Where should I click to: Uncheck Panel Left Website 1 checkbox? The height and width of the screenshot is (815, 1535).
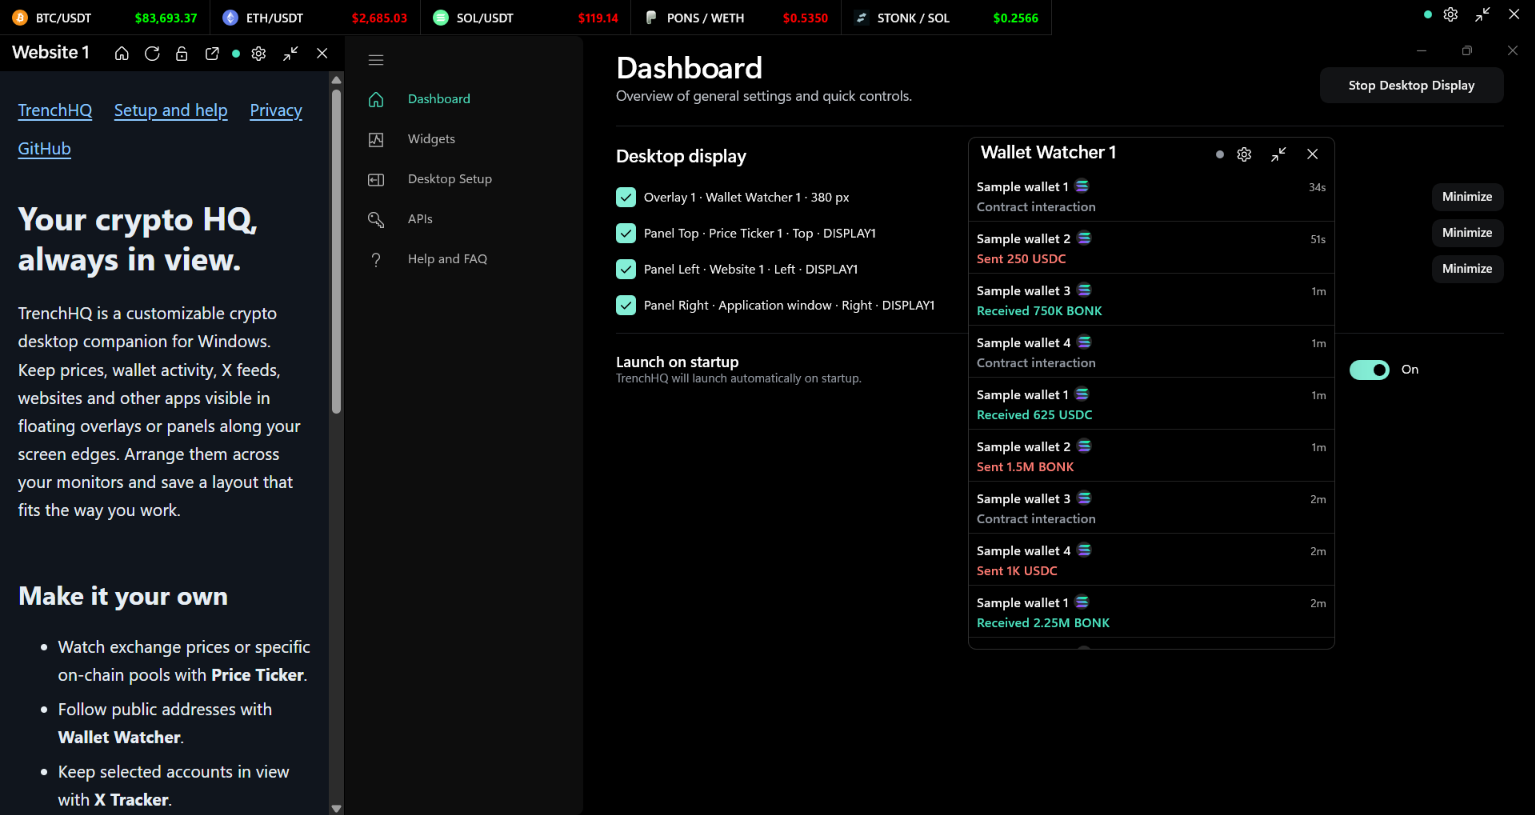[x=626, y=269]
